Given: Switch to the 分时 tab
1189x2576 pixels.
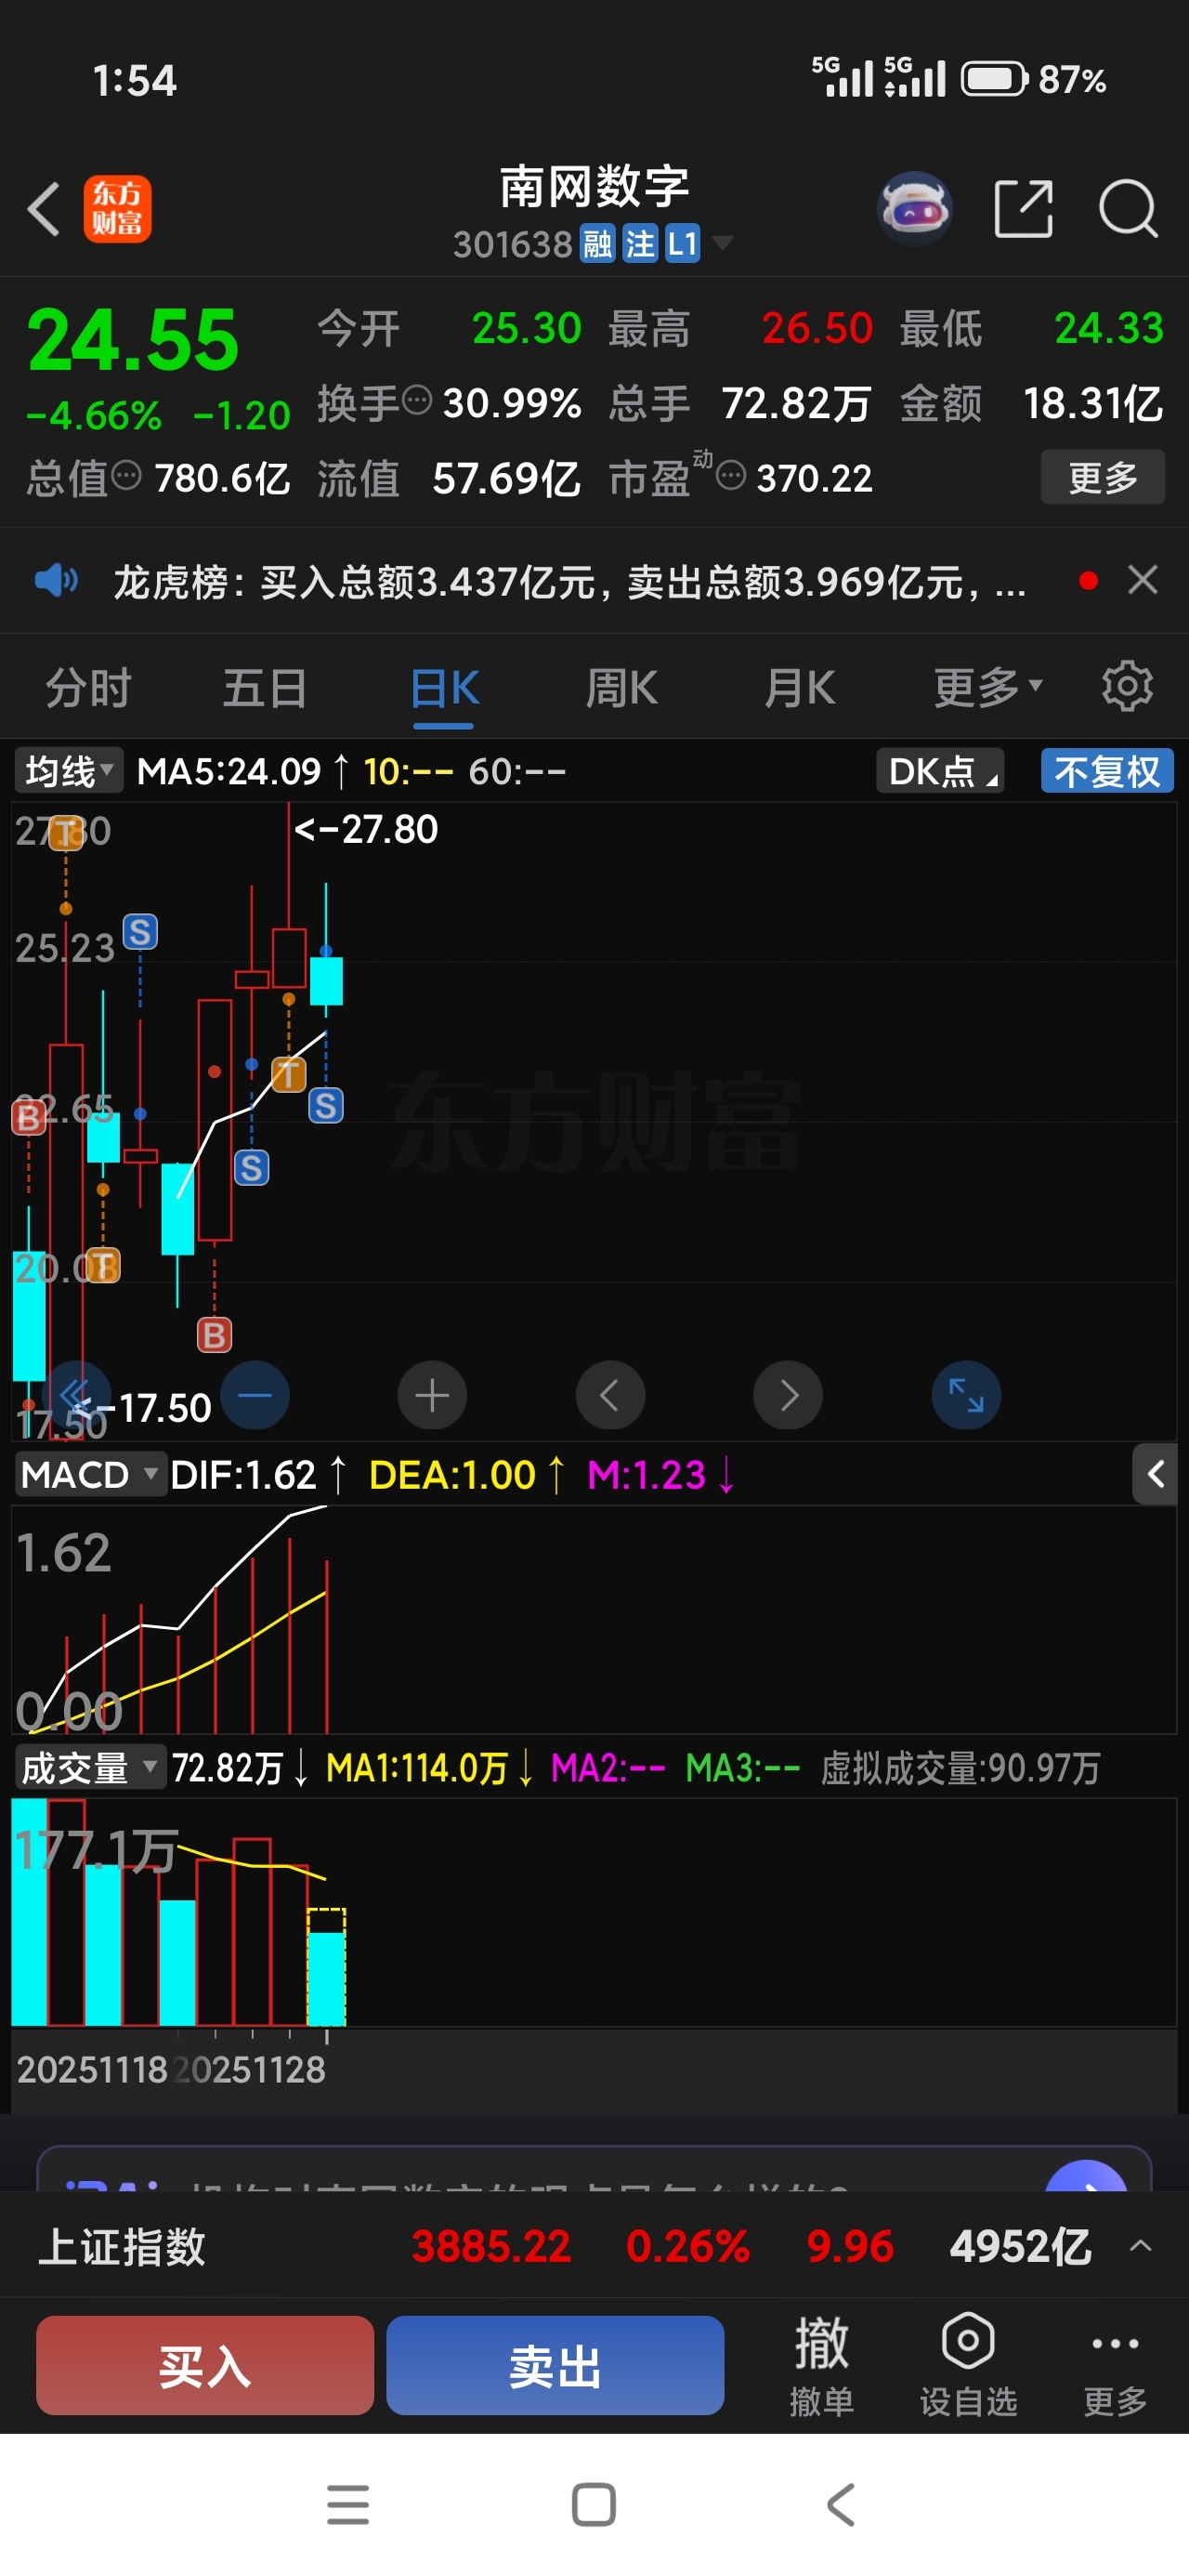Looking at the screenshot, I should (89, 687).
